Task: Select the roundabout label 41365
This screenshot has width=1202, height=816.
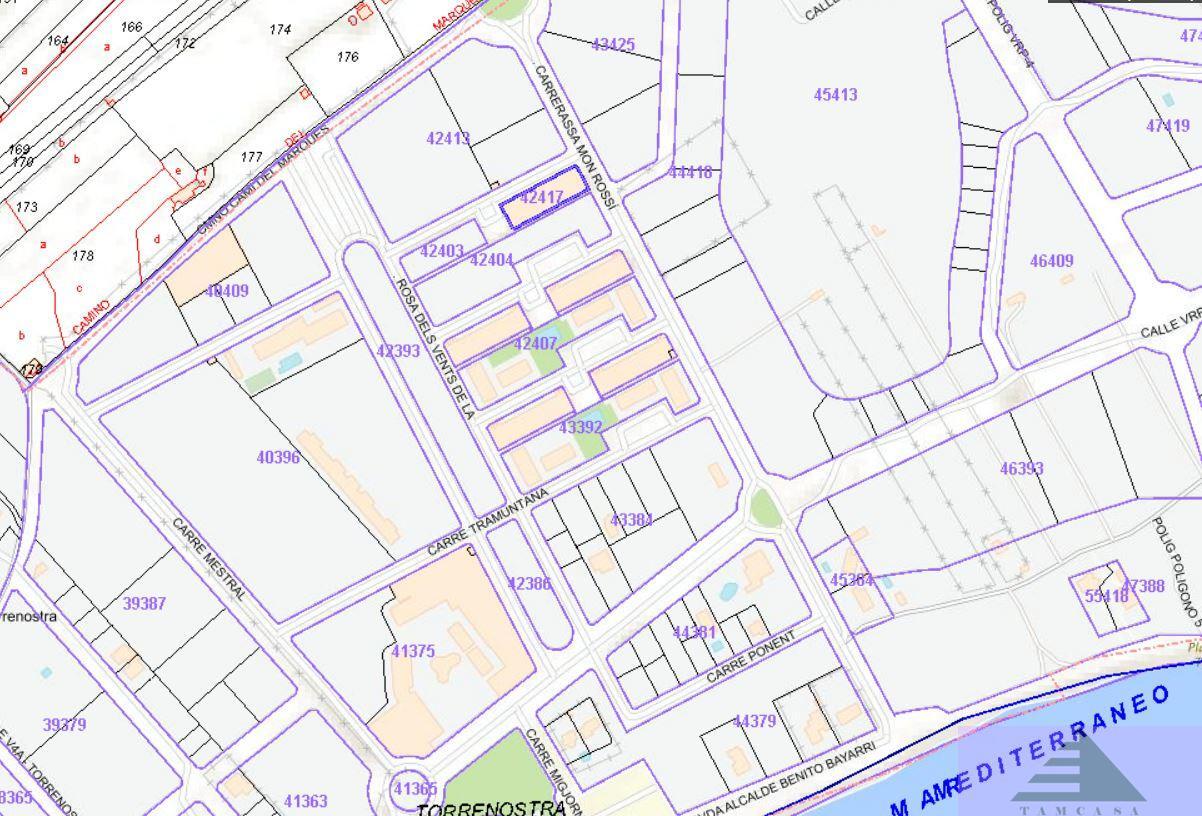Action: (x=415, y=789)
